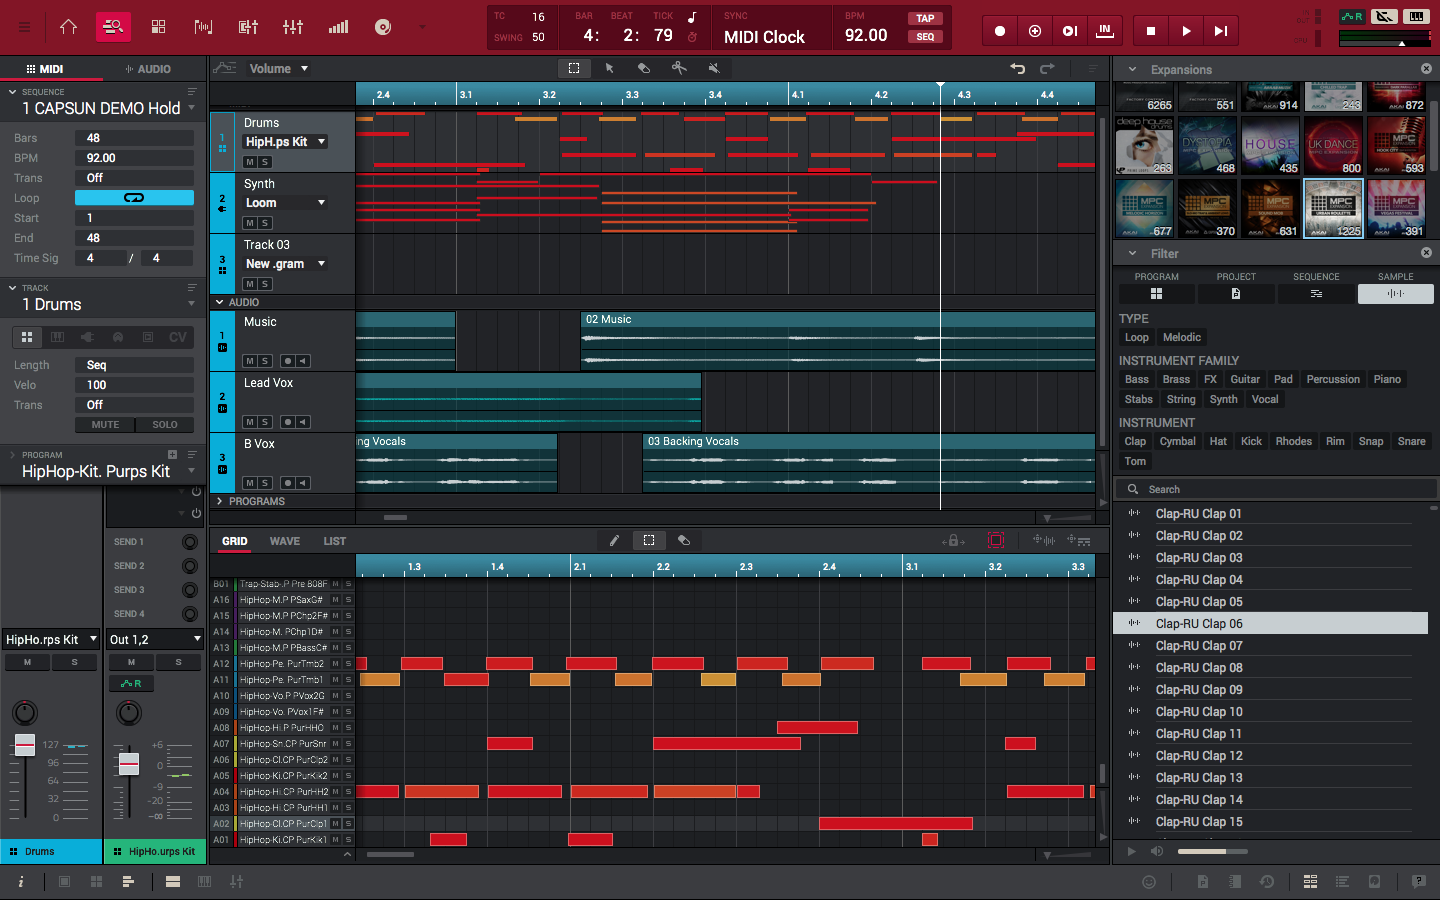Switch to the AUDIO tab in the track panel
The width and height of the screenshot is (1440, 900).
point(146,68)
